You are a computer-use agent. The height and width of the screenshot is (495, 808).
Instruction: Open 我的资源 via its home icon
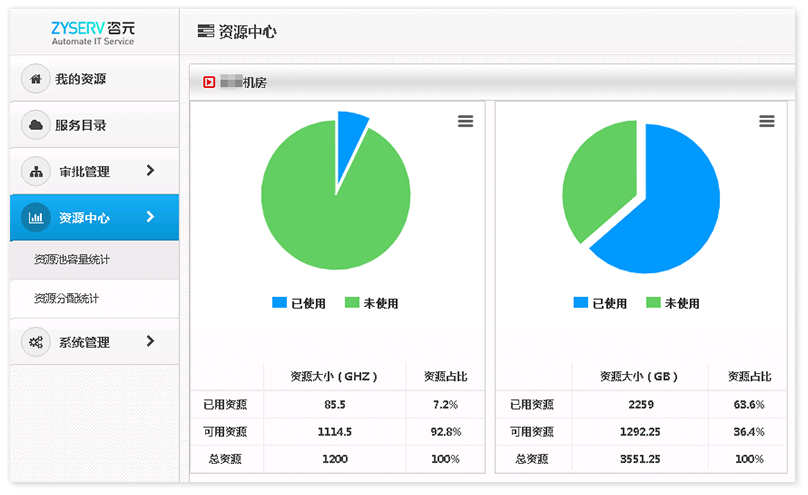point(36,79)
